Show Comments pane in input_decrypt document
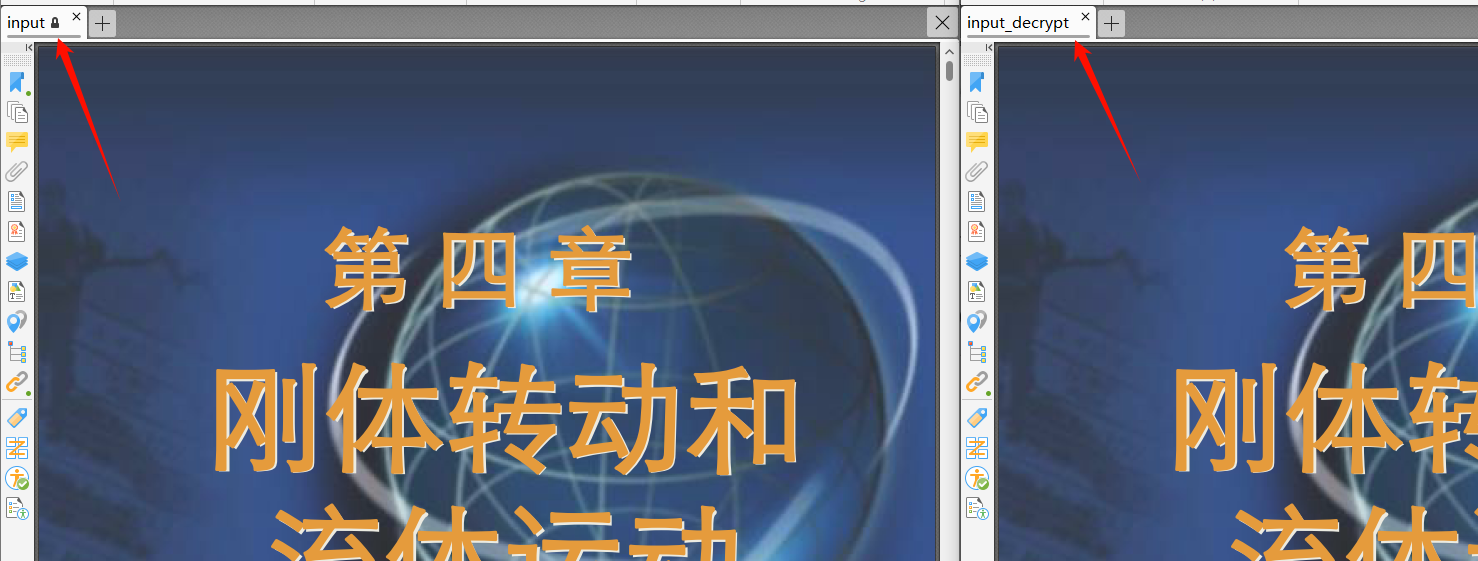Screen dimensions: 1478x561 click(977, 141)
